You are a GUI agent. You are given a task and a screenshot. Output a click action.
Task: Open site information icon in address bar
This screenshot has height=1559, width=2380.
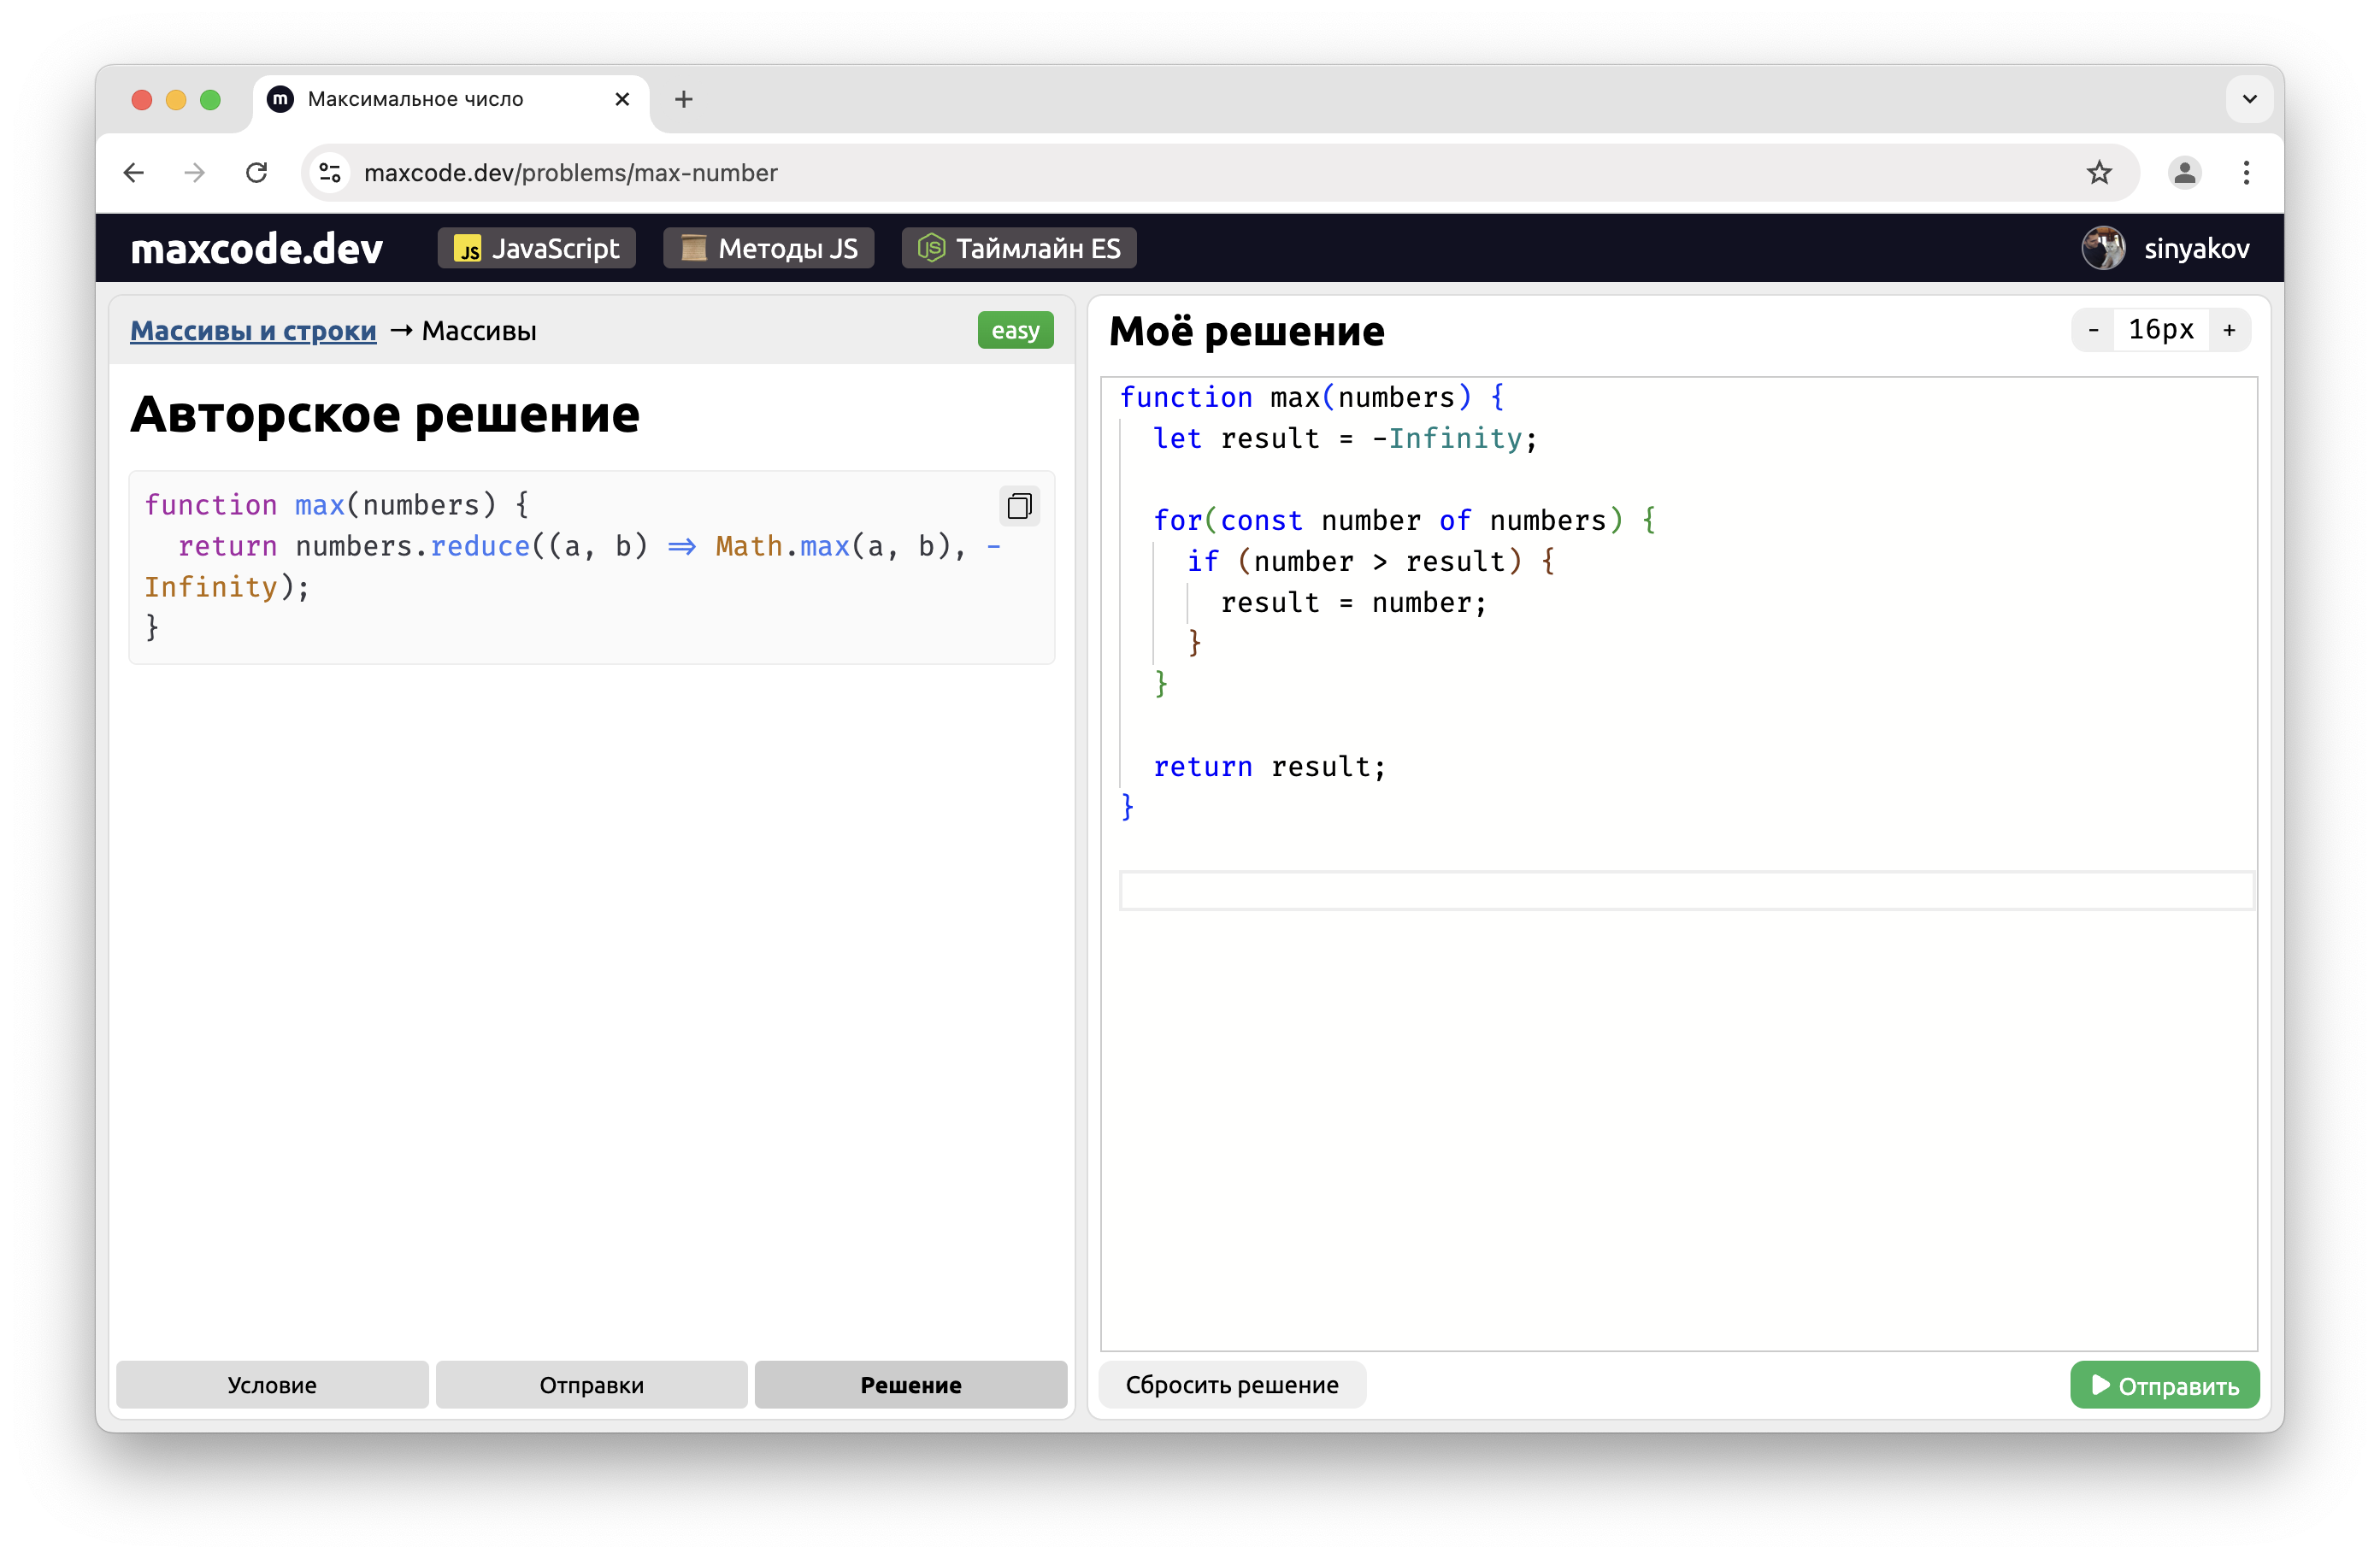pyautogui.click(x=330, y=173)
